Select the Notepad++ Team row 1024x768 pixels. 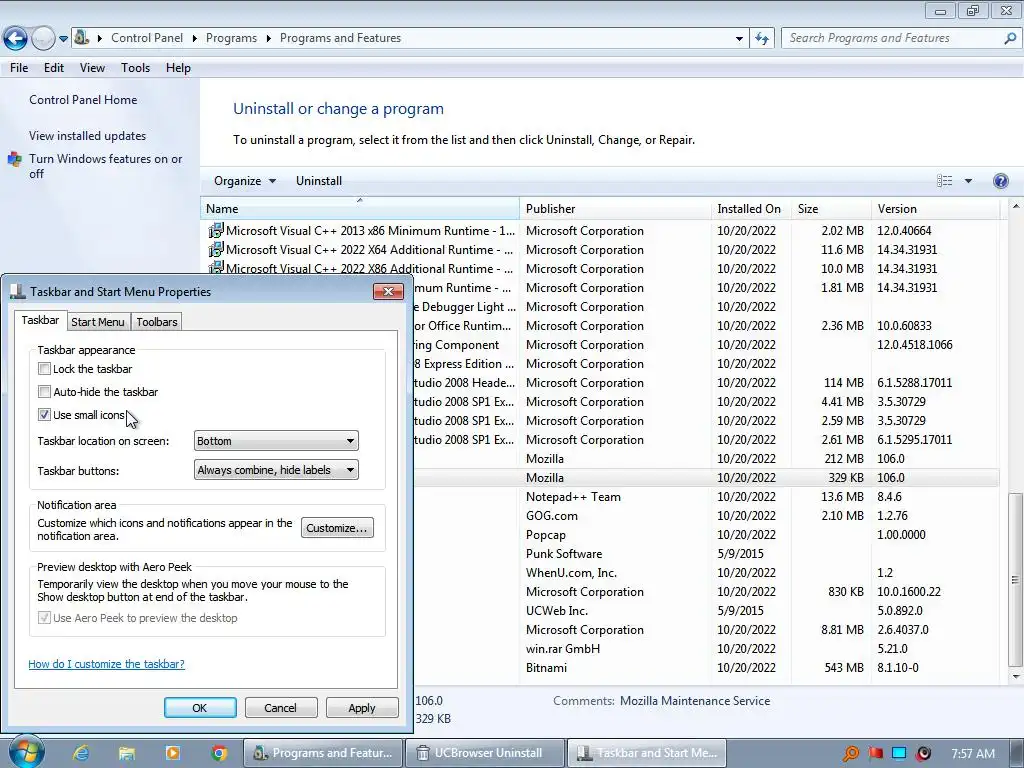705,497
